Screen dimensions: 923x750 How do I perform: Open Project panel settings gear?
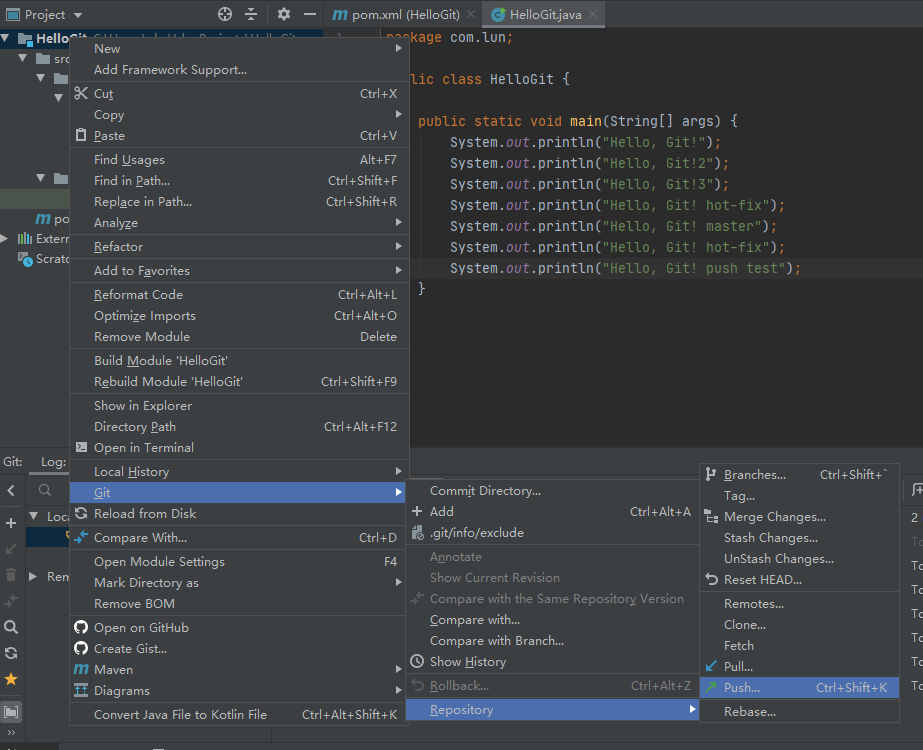[284, 14]
